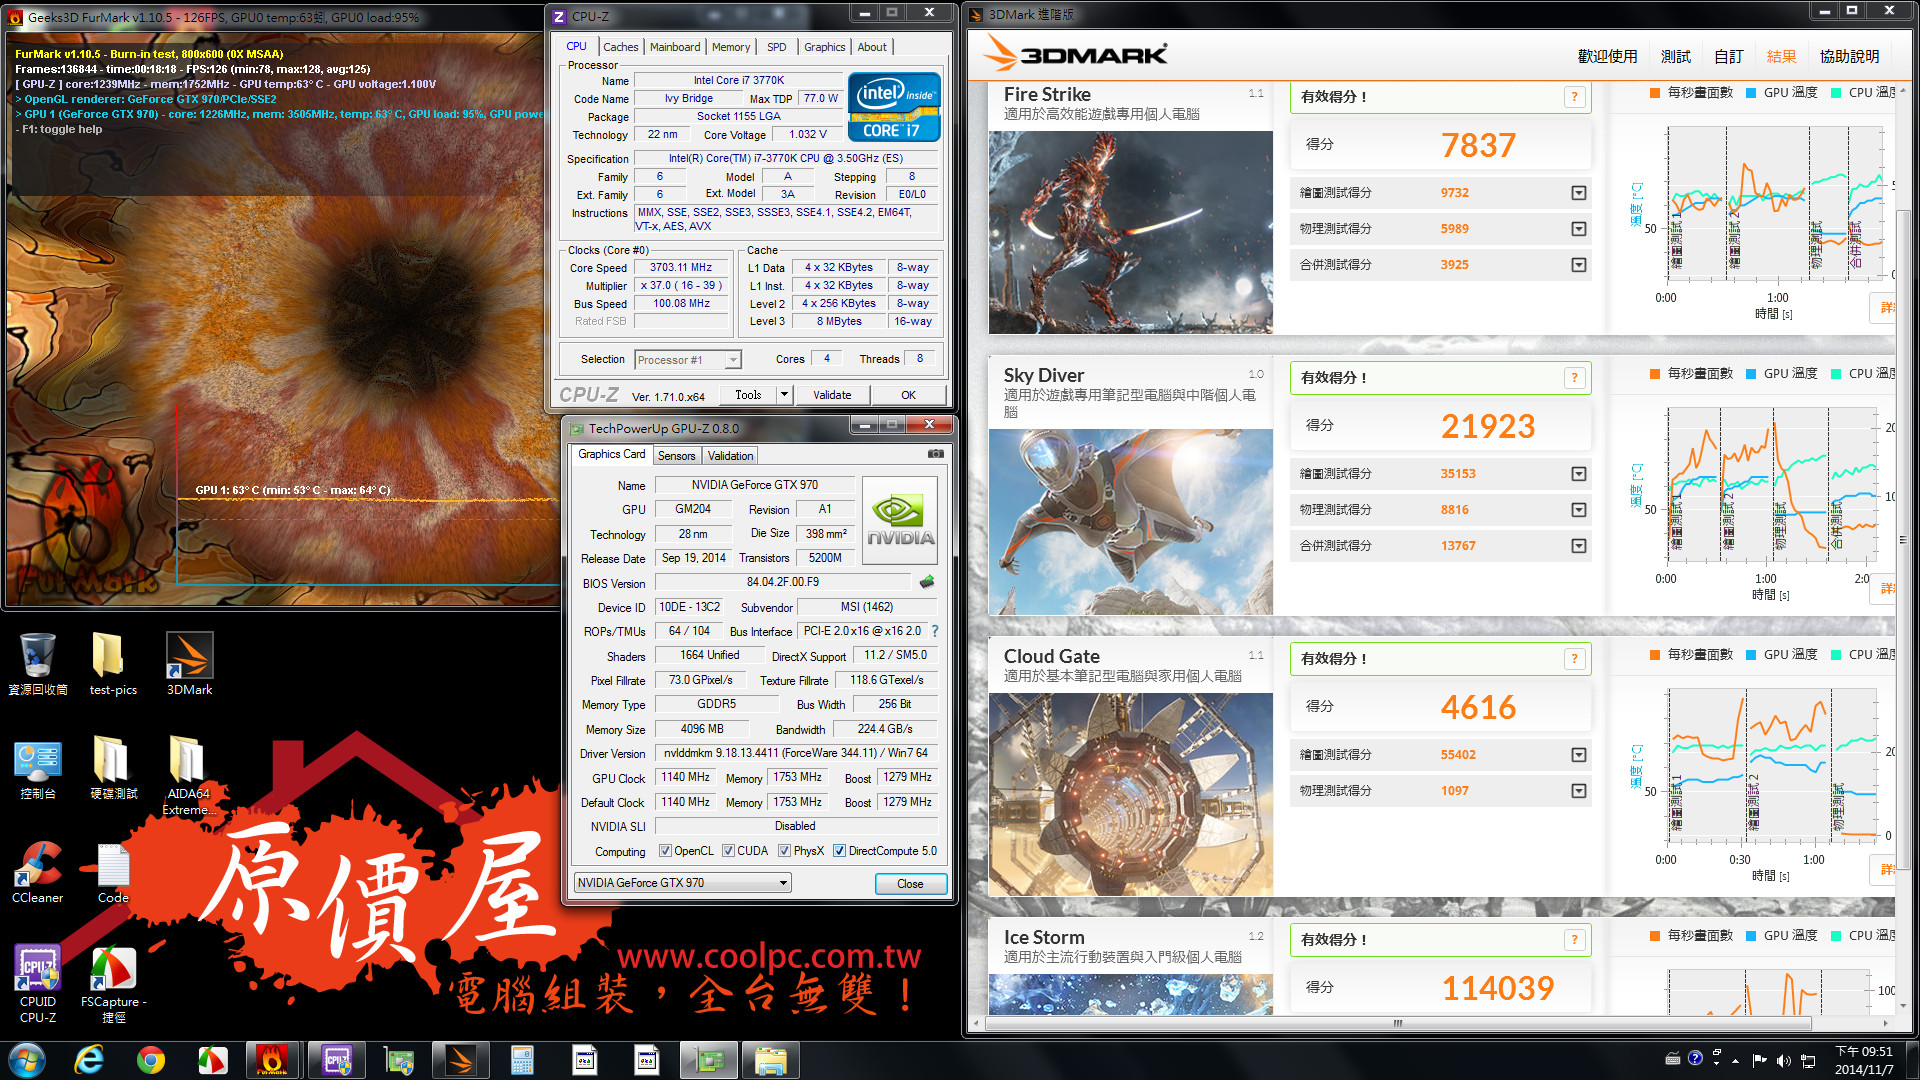This screenshot has width=1920, height=1080.
Task: Open the GPU-Z Sensors tab
Action: pos(676,455)
